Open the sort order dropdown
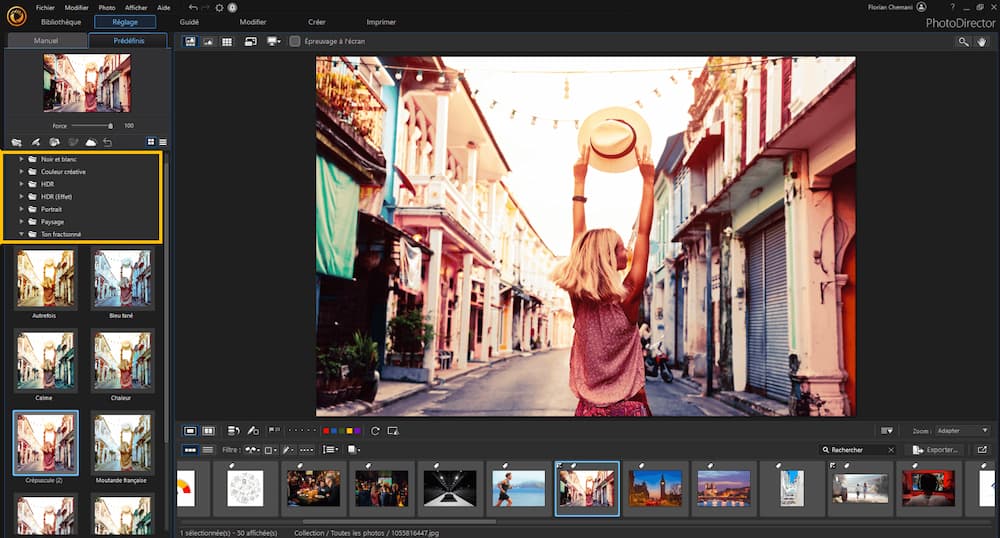This screenshot has width=1000, height=538. (330, 449)
